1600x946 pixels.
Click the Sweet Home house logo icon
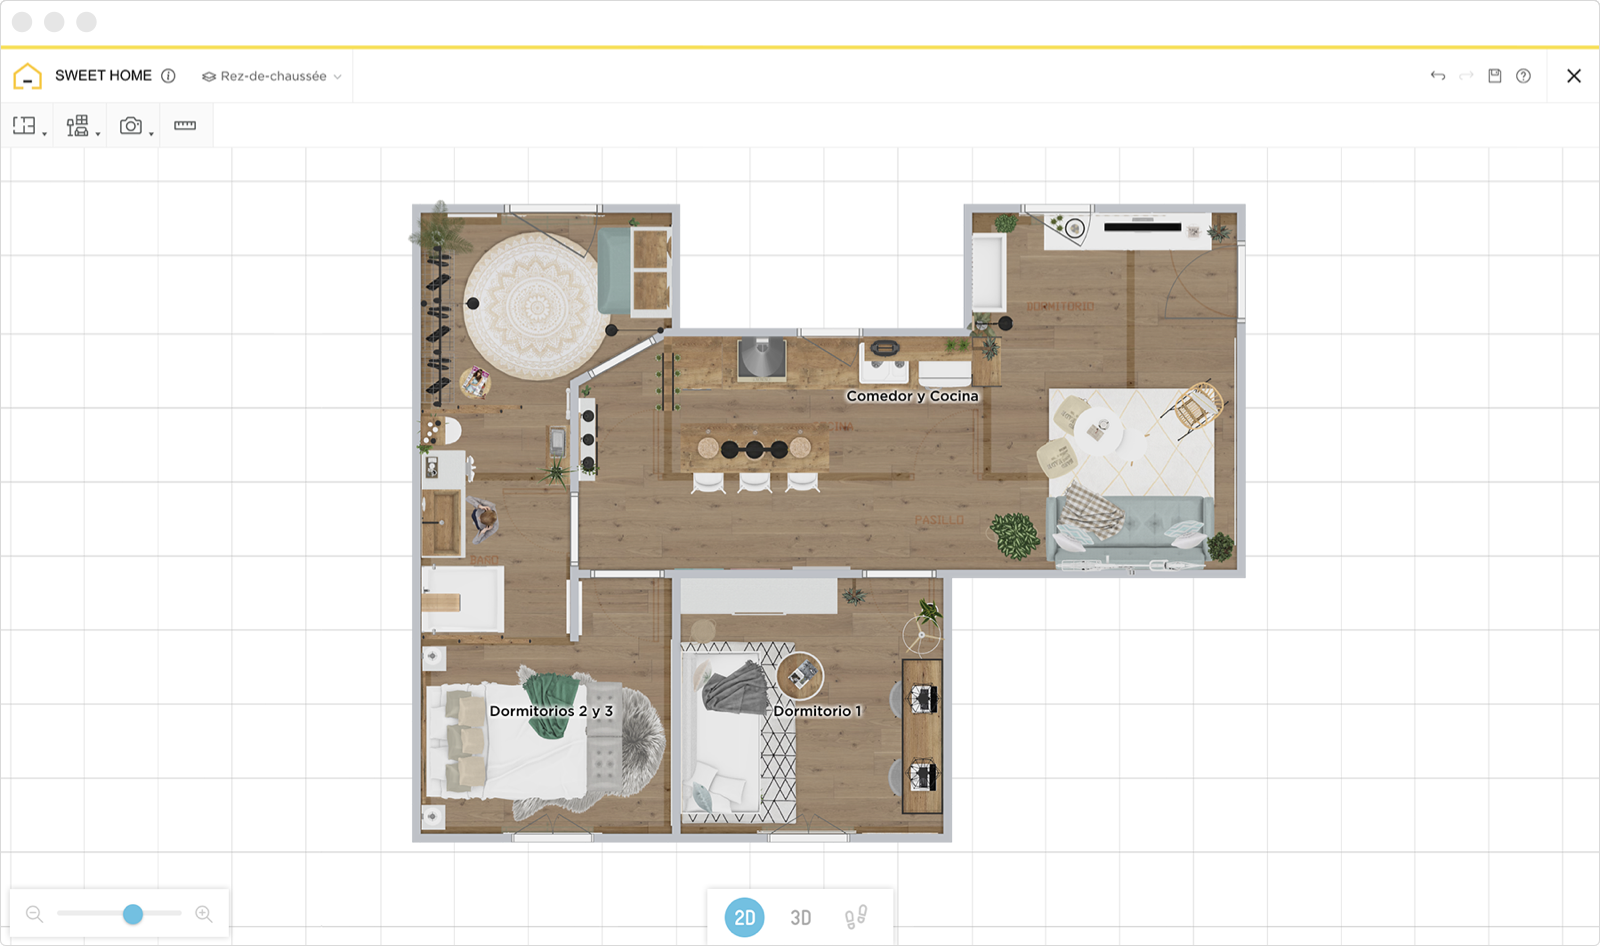coord(28,76)
